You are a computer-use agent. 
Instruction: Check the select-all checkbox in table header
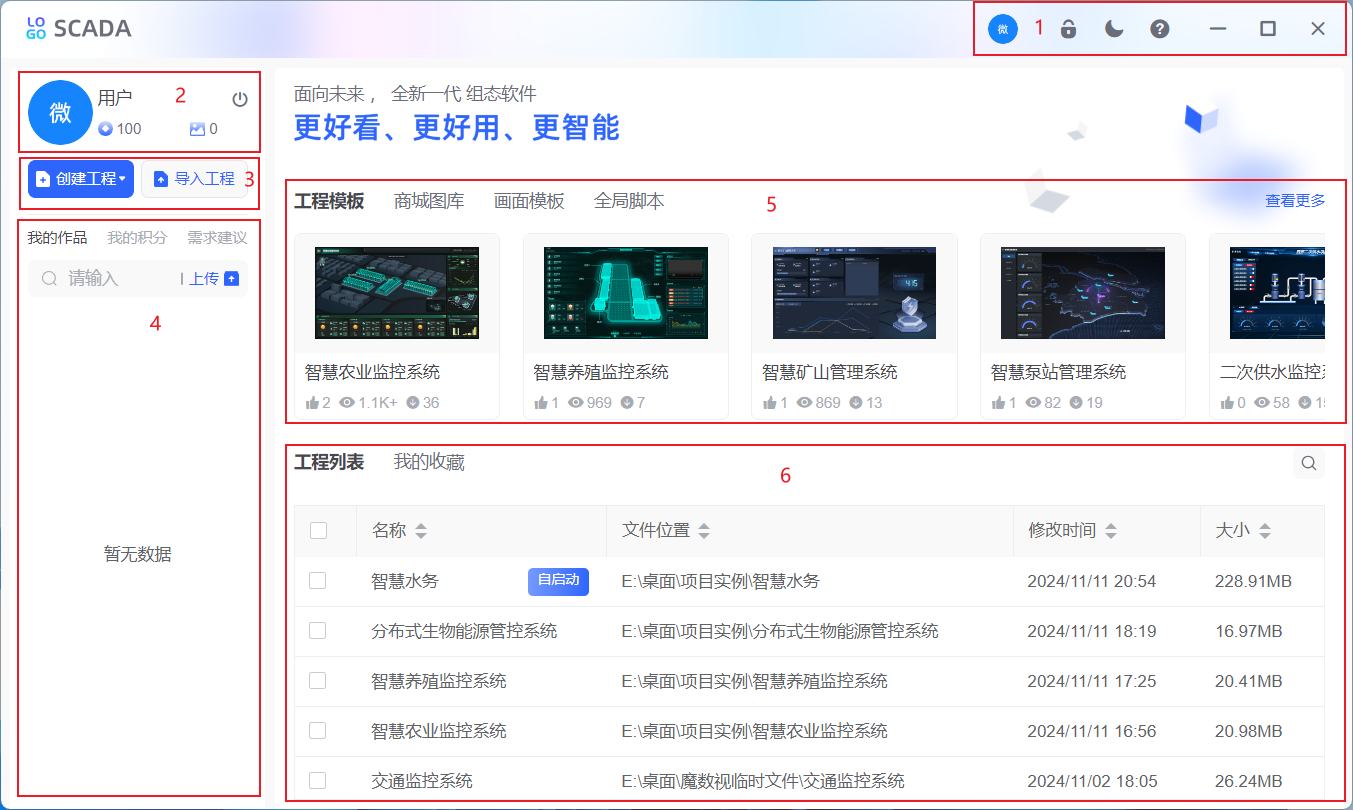point(318,531)
